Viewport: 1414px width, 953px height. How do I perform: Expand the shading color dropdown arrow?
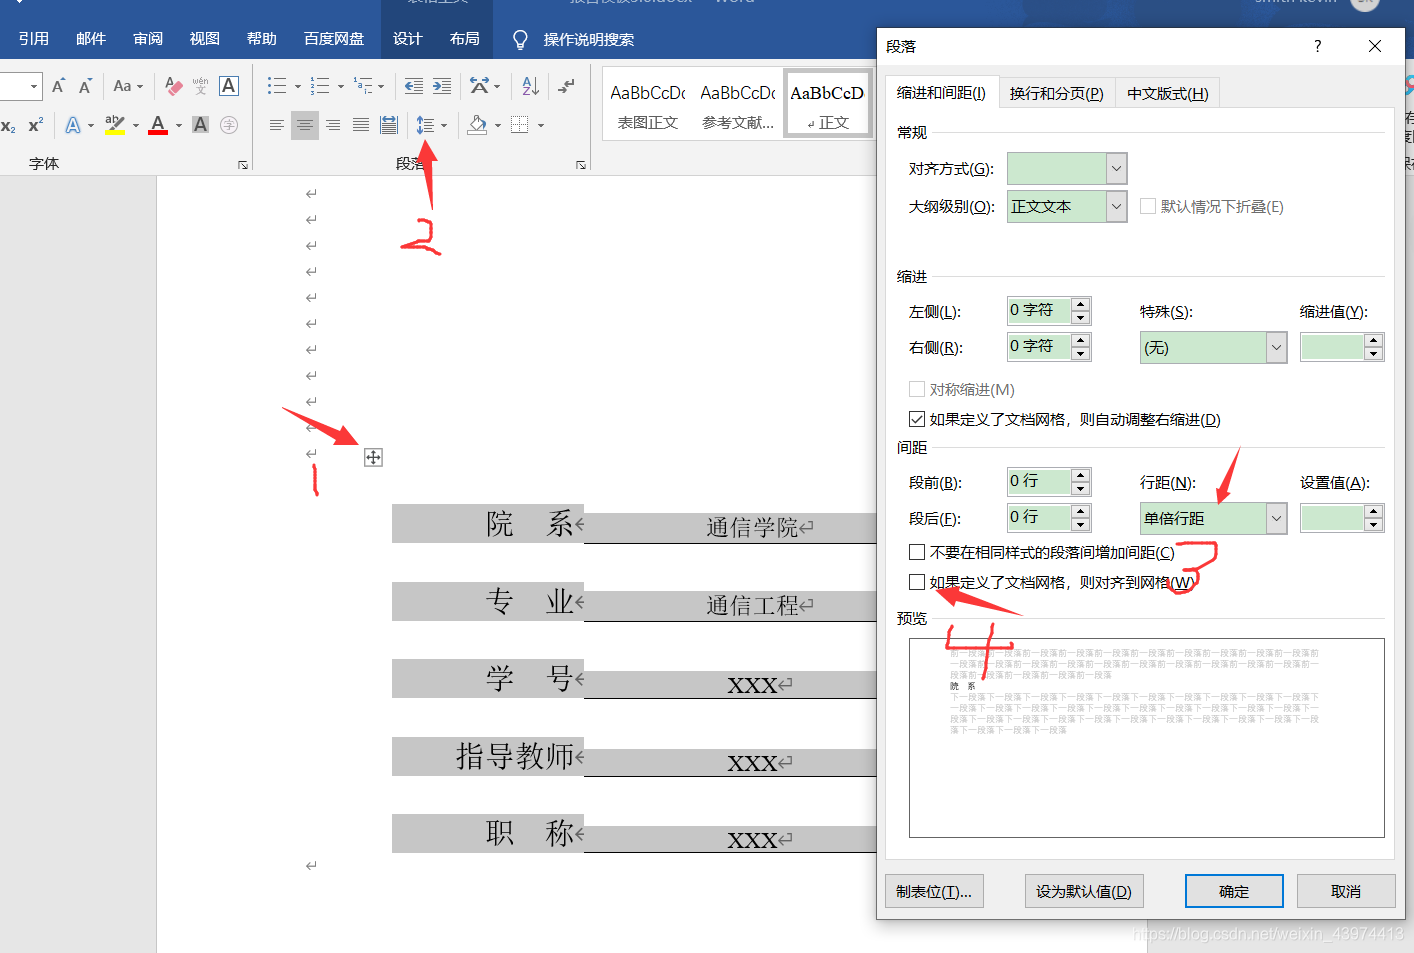(x=498, y=125)
